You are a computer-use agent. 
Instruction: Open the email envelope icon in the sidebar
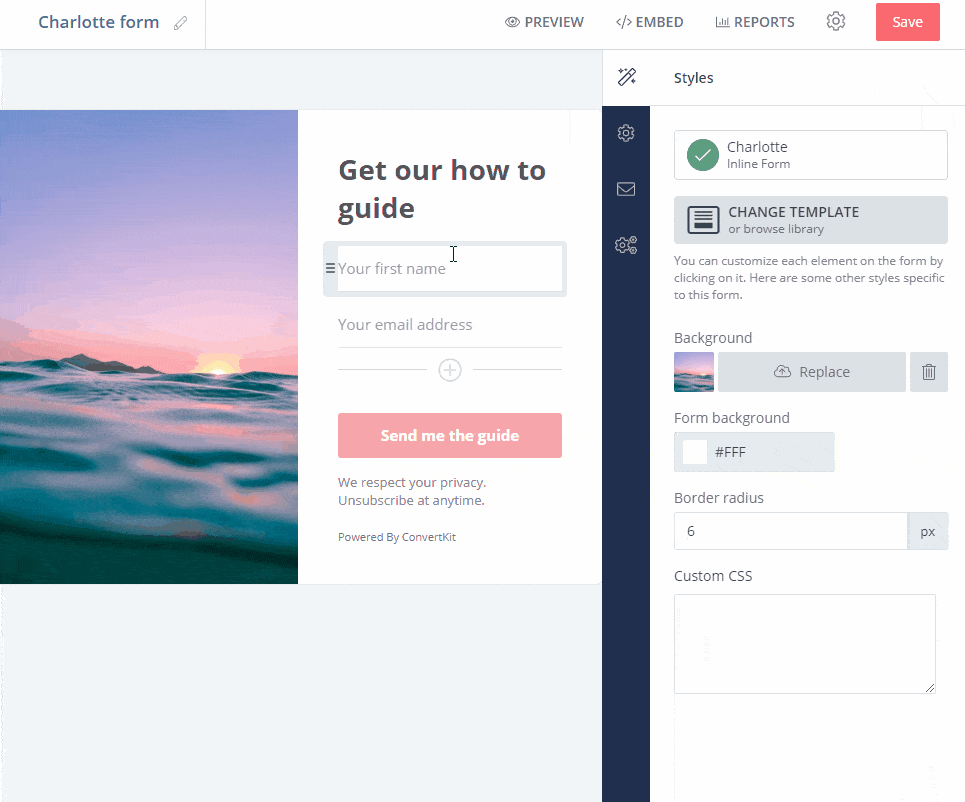626,188
